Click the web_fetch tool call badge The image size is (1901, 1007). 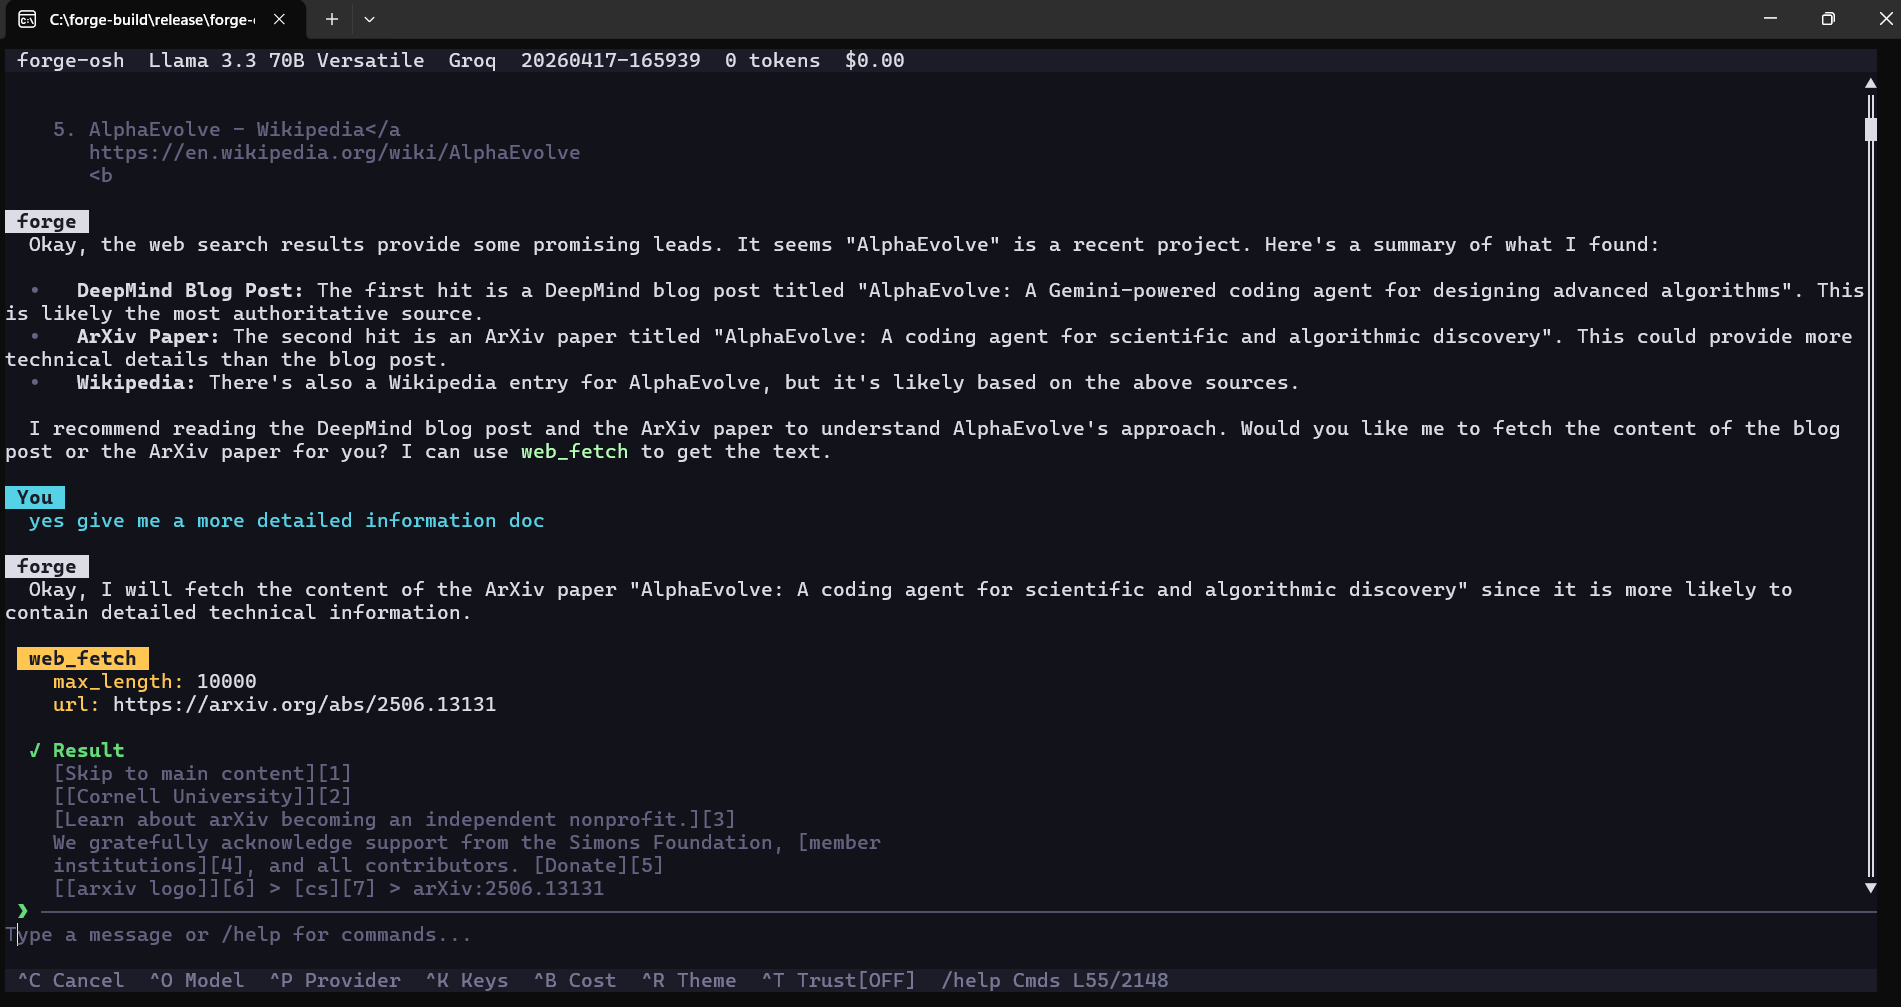point(83,659)
